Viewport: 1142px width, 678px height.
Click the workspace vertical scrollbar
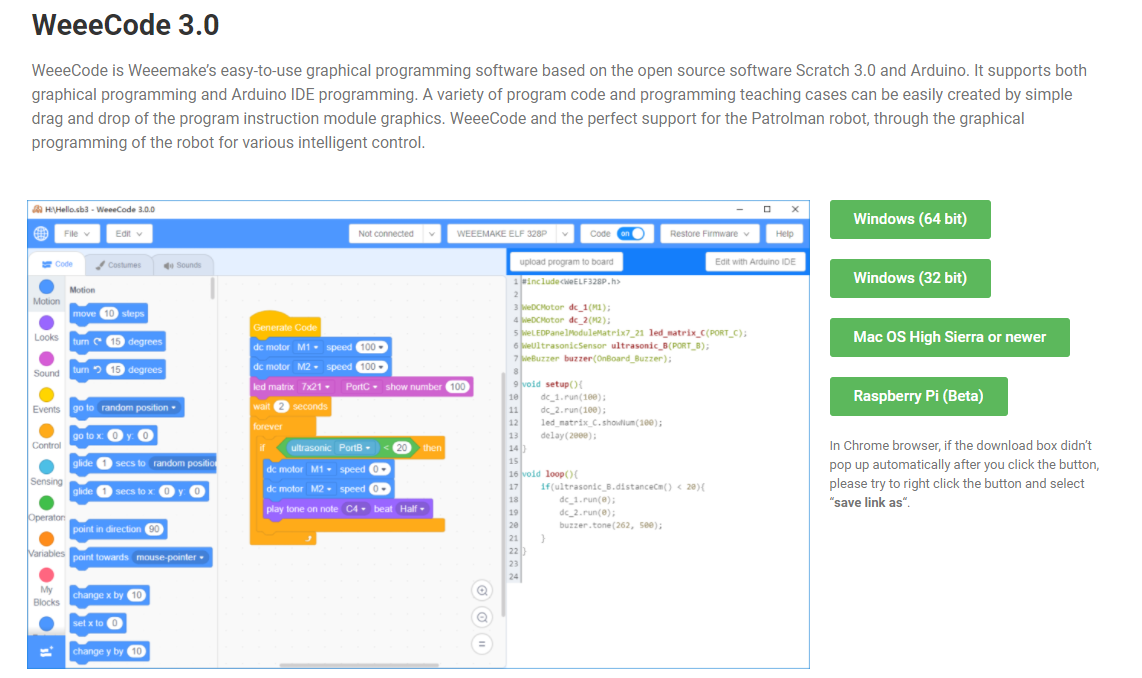pyautogui.click(x=503, y=495)
